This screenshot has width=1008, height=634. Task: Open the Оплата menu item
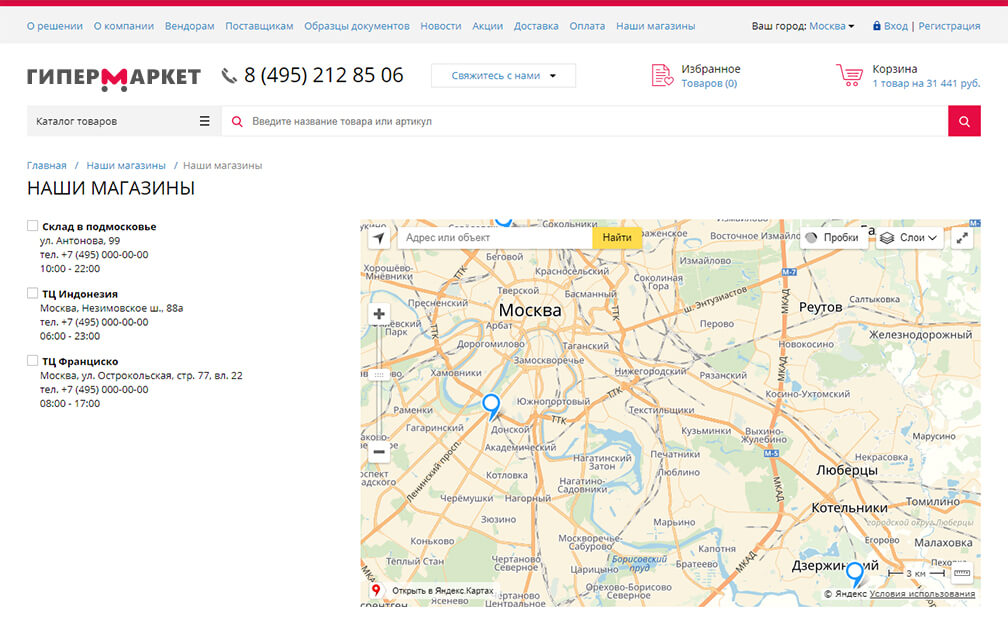point(588,26)
